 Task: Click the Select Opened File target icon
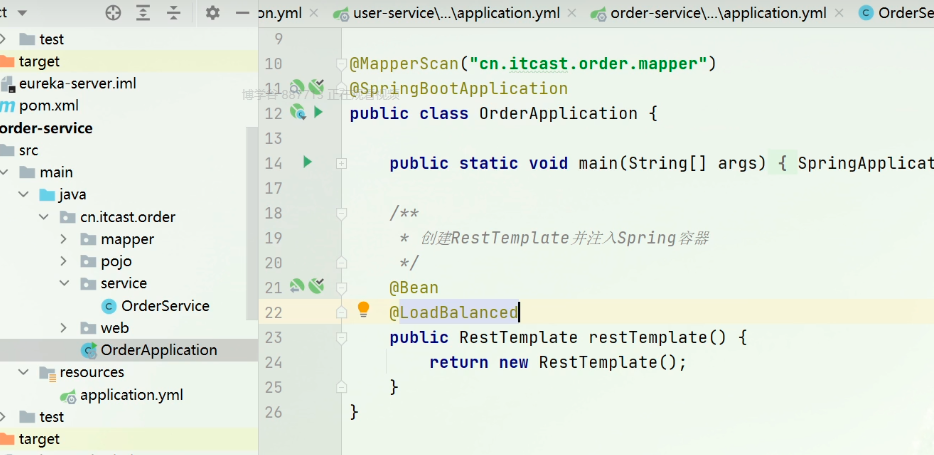coord(113,13)
